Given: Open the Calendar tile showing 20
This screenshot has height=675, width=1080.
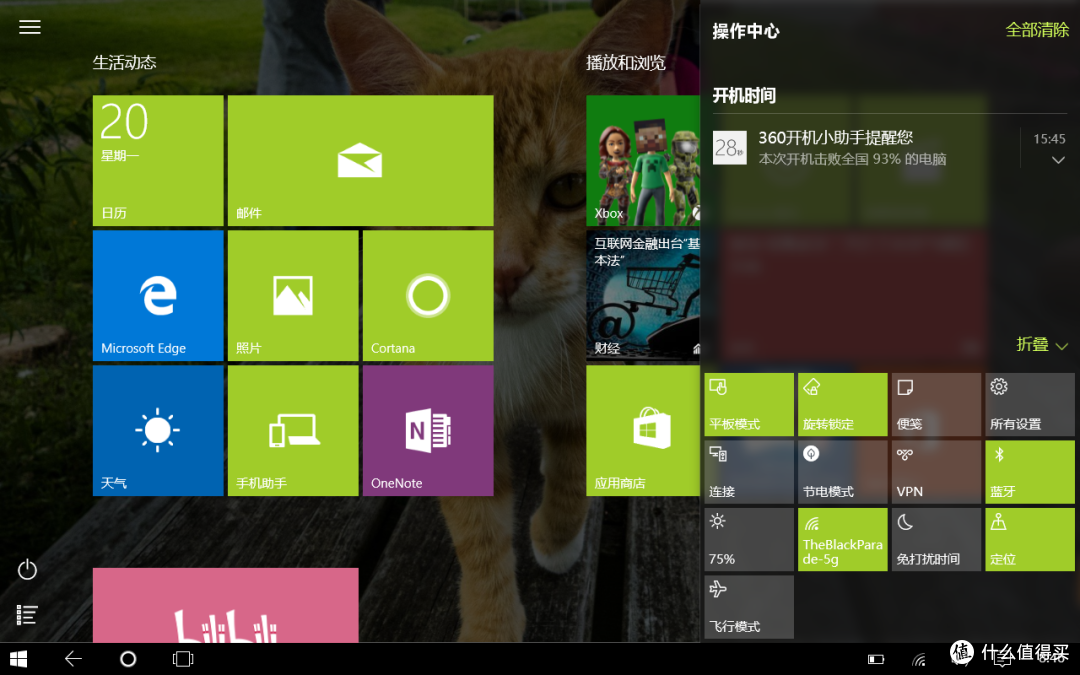Looking at the screenshot, I should point(158,160).
